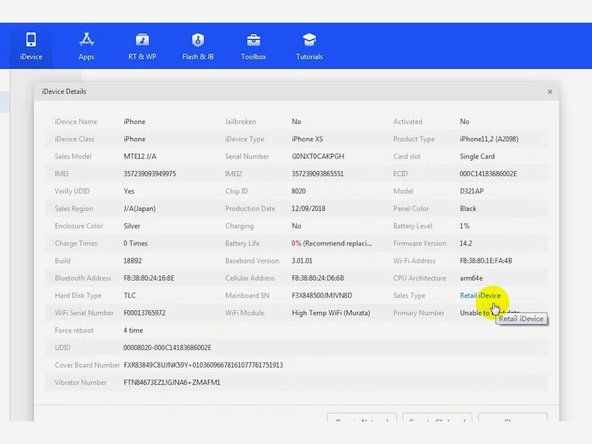Select the Hard Disk Type TLC
The width and height of the screenshot is (592, 444).
point(130,295)
